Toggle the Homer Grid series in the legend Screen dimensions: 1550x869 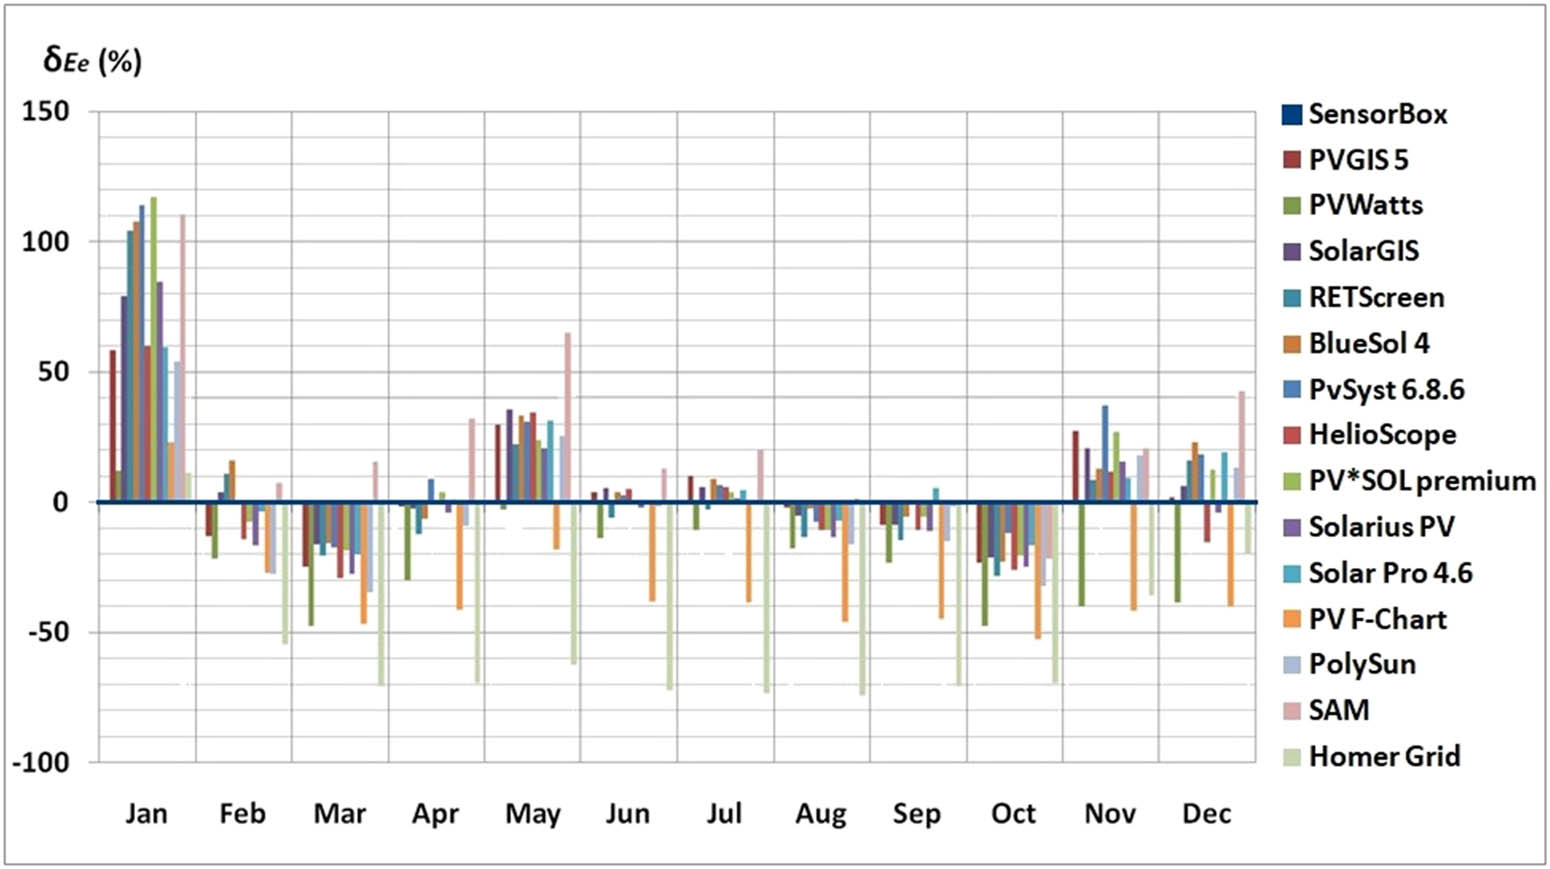pos(1290,757)
